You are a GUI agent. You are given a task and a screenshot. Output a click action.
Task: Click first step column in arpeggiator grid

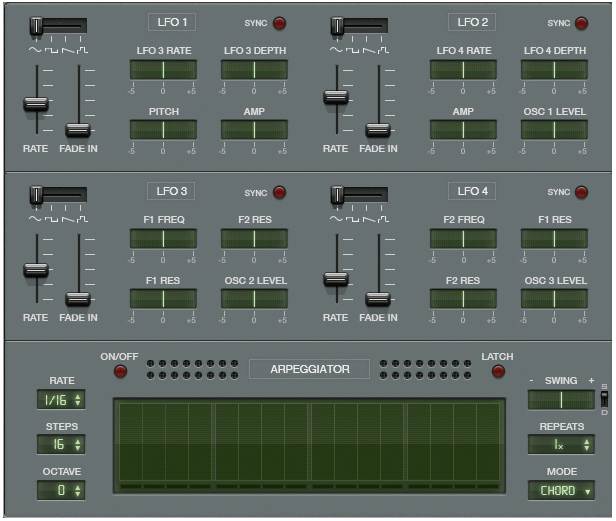pyautogui.click(x=131, y=442)
